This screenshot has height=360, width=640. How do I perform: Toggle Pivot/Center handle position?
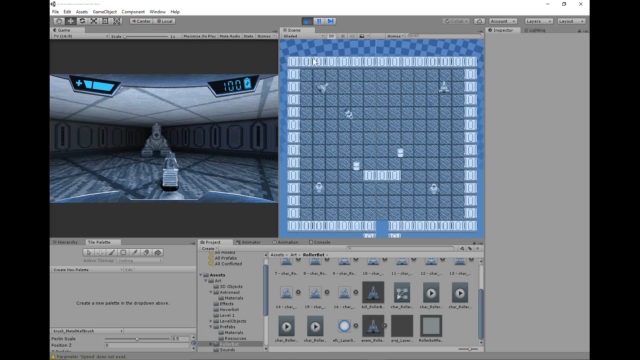(x=142, y=21)
